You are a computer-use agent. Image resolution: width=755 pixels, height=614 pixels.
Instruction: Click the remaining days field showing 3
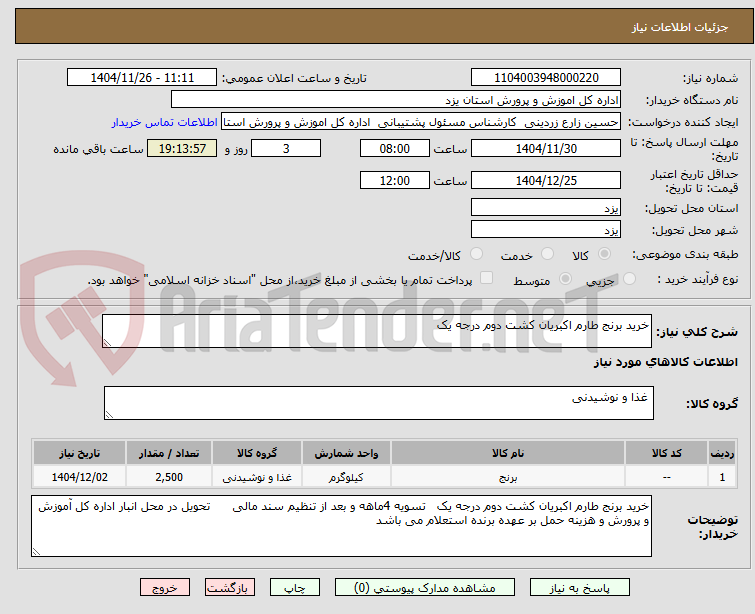286,148
